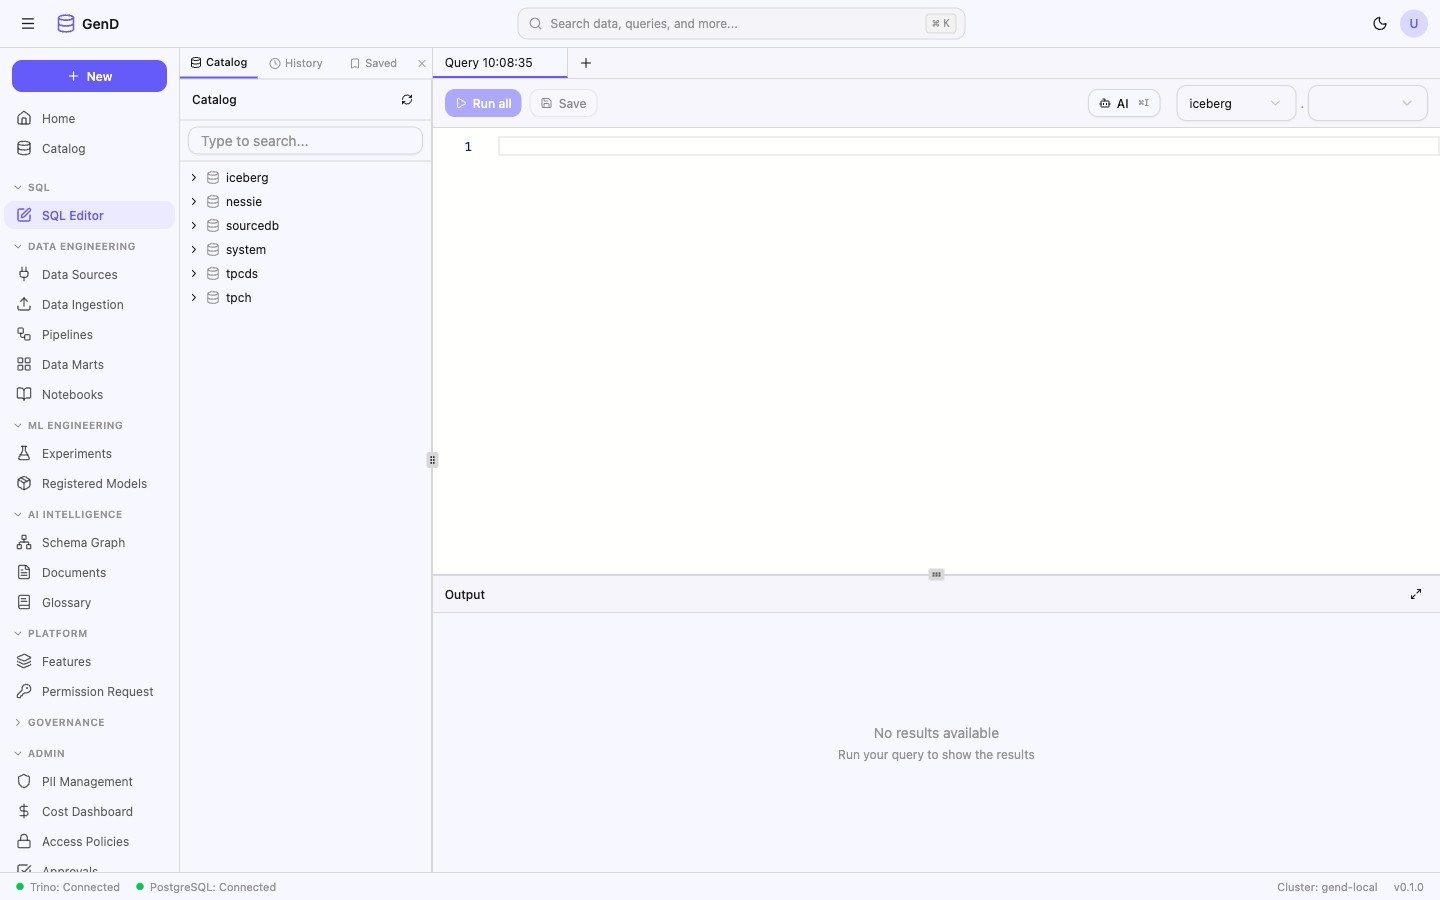Toggle the hamburger menu in the top bar

28,23
